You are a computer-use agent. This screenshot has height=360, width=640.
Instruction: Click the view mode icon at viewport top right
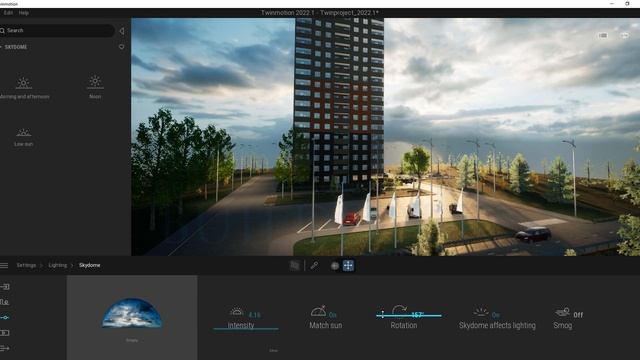603,36
